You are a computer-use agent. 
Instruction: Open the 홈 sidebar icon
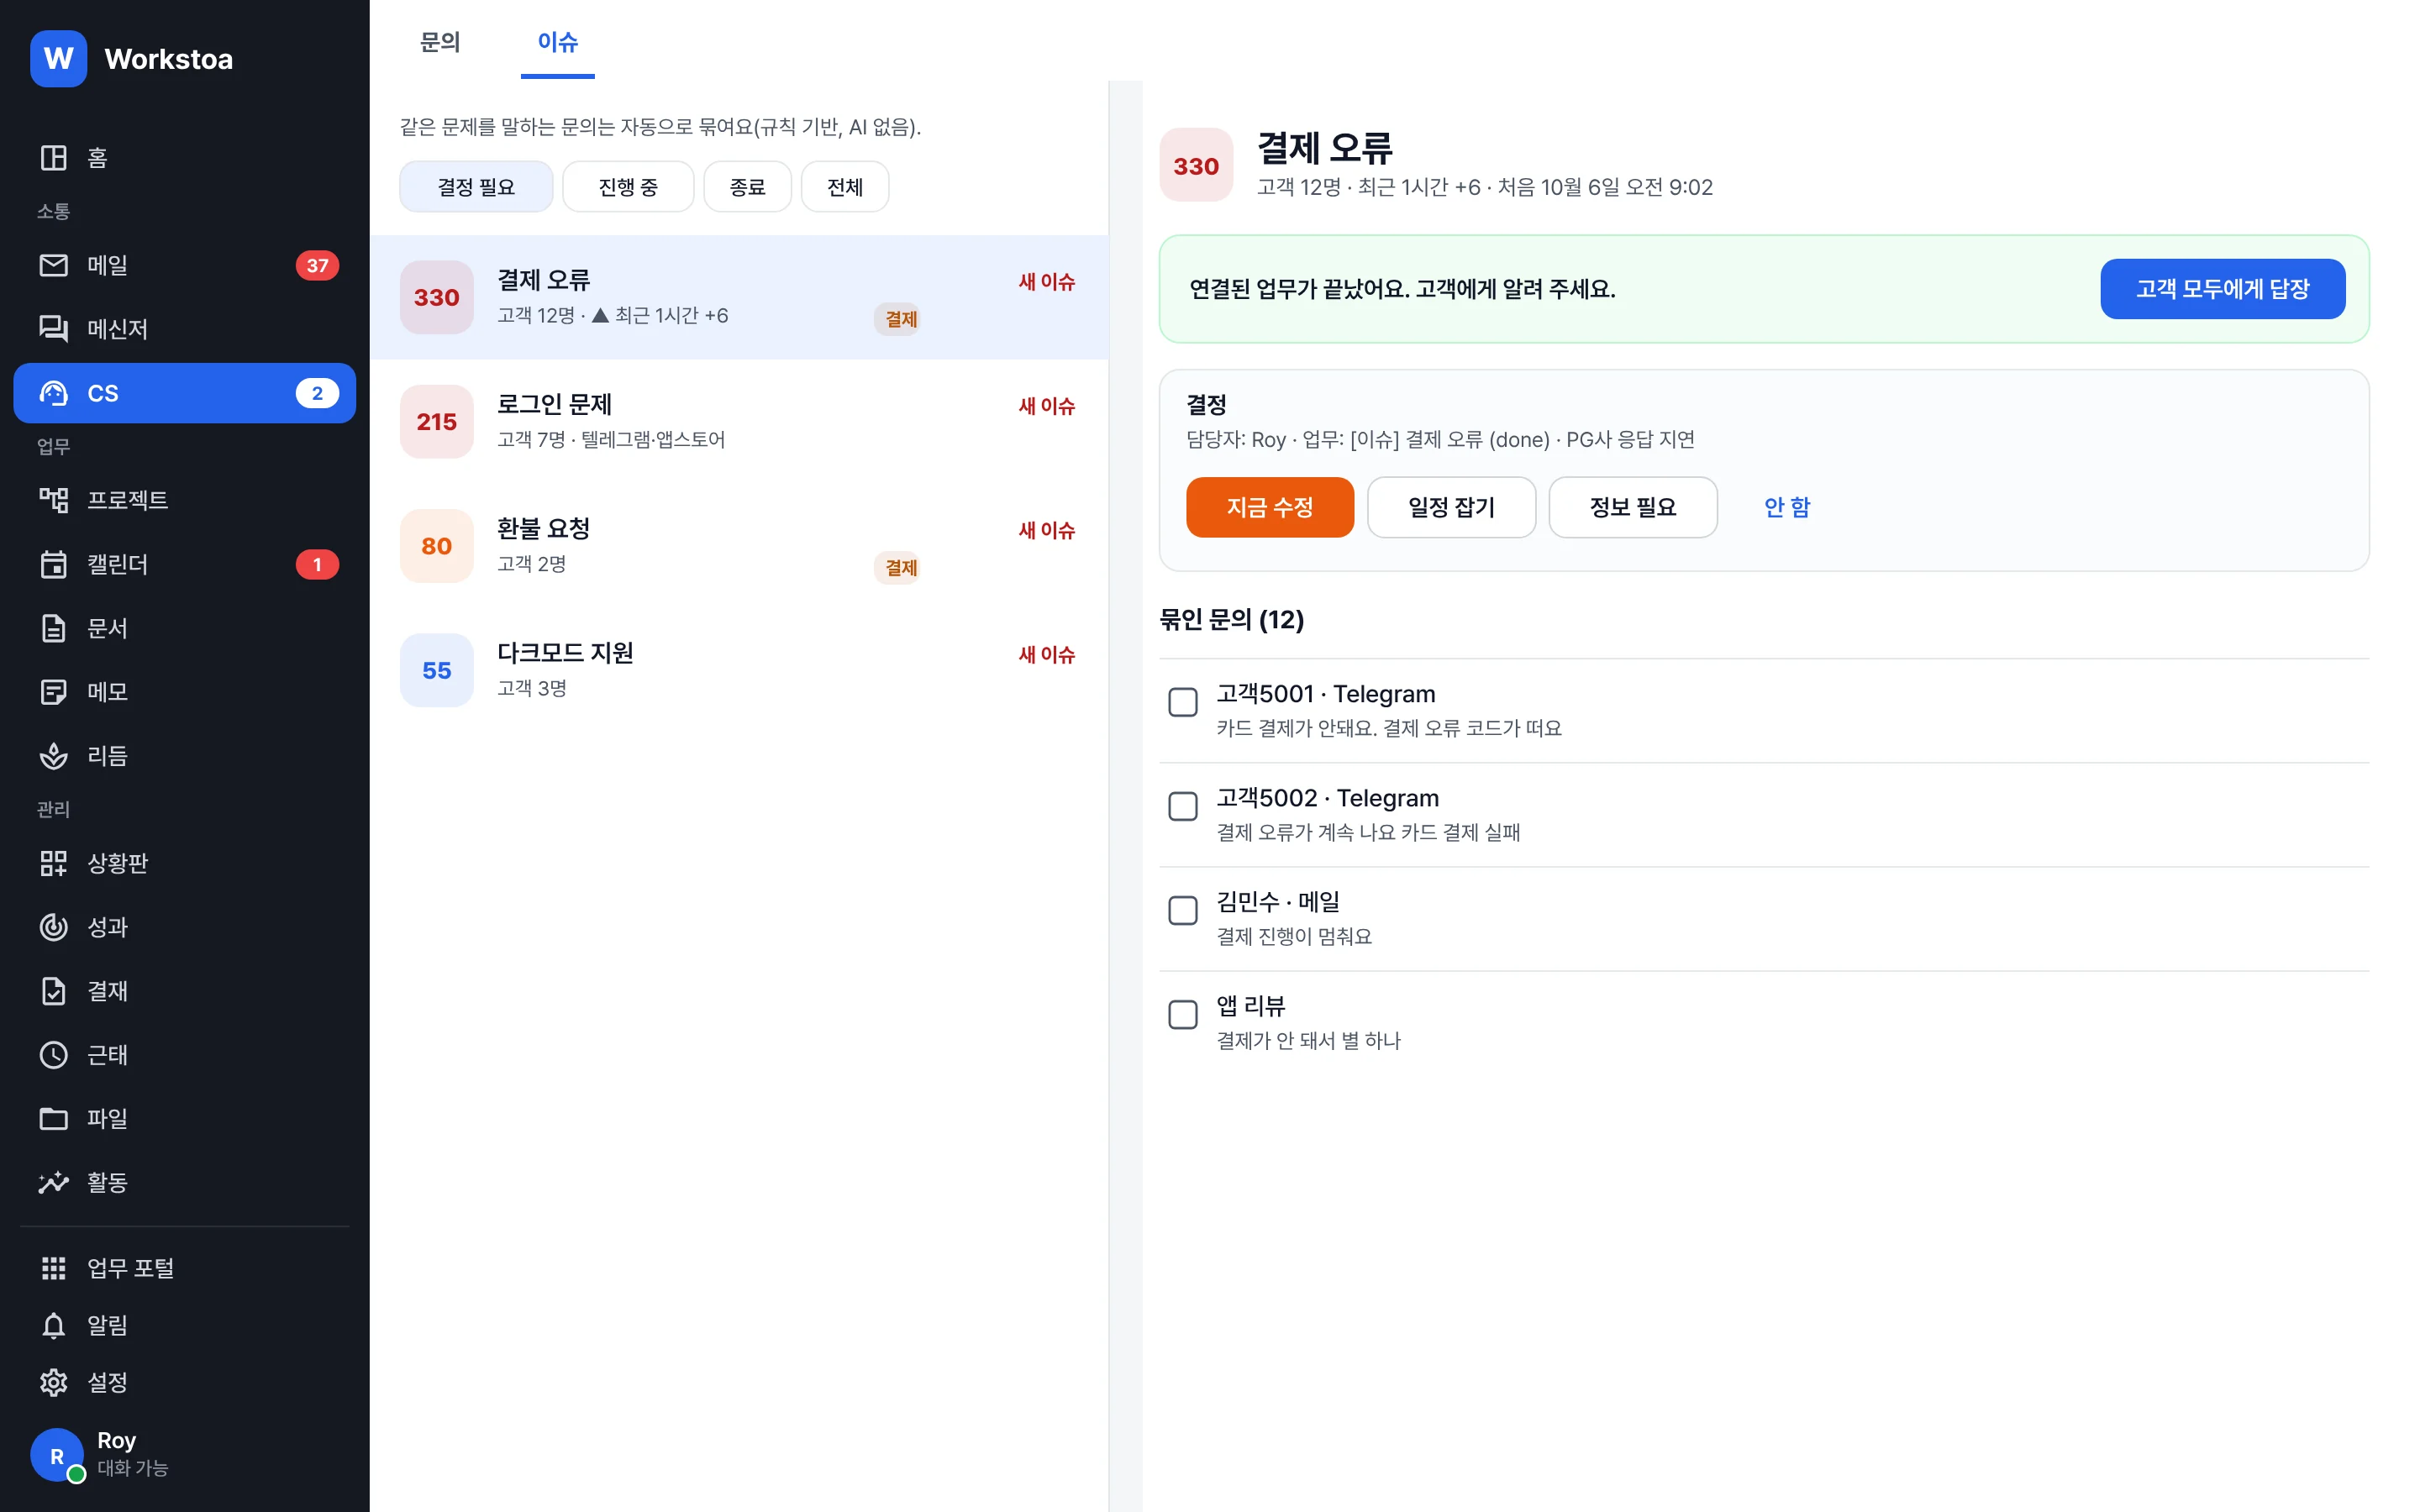[53, 157]
